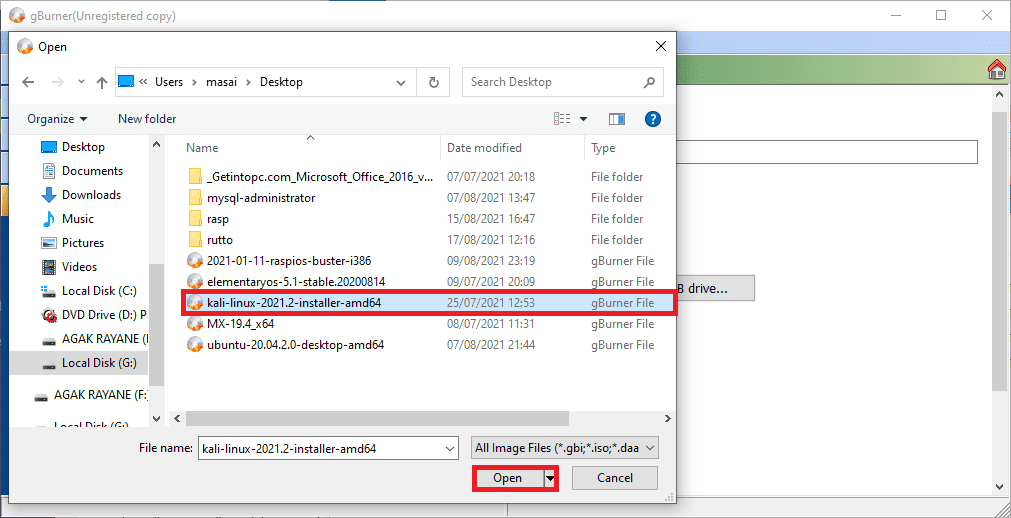
Task: Click the home icon in gBurner window
Action: [997, 70]
